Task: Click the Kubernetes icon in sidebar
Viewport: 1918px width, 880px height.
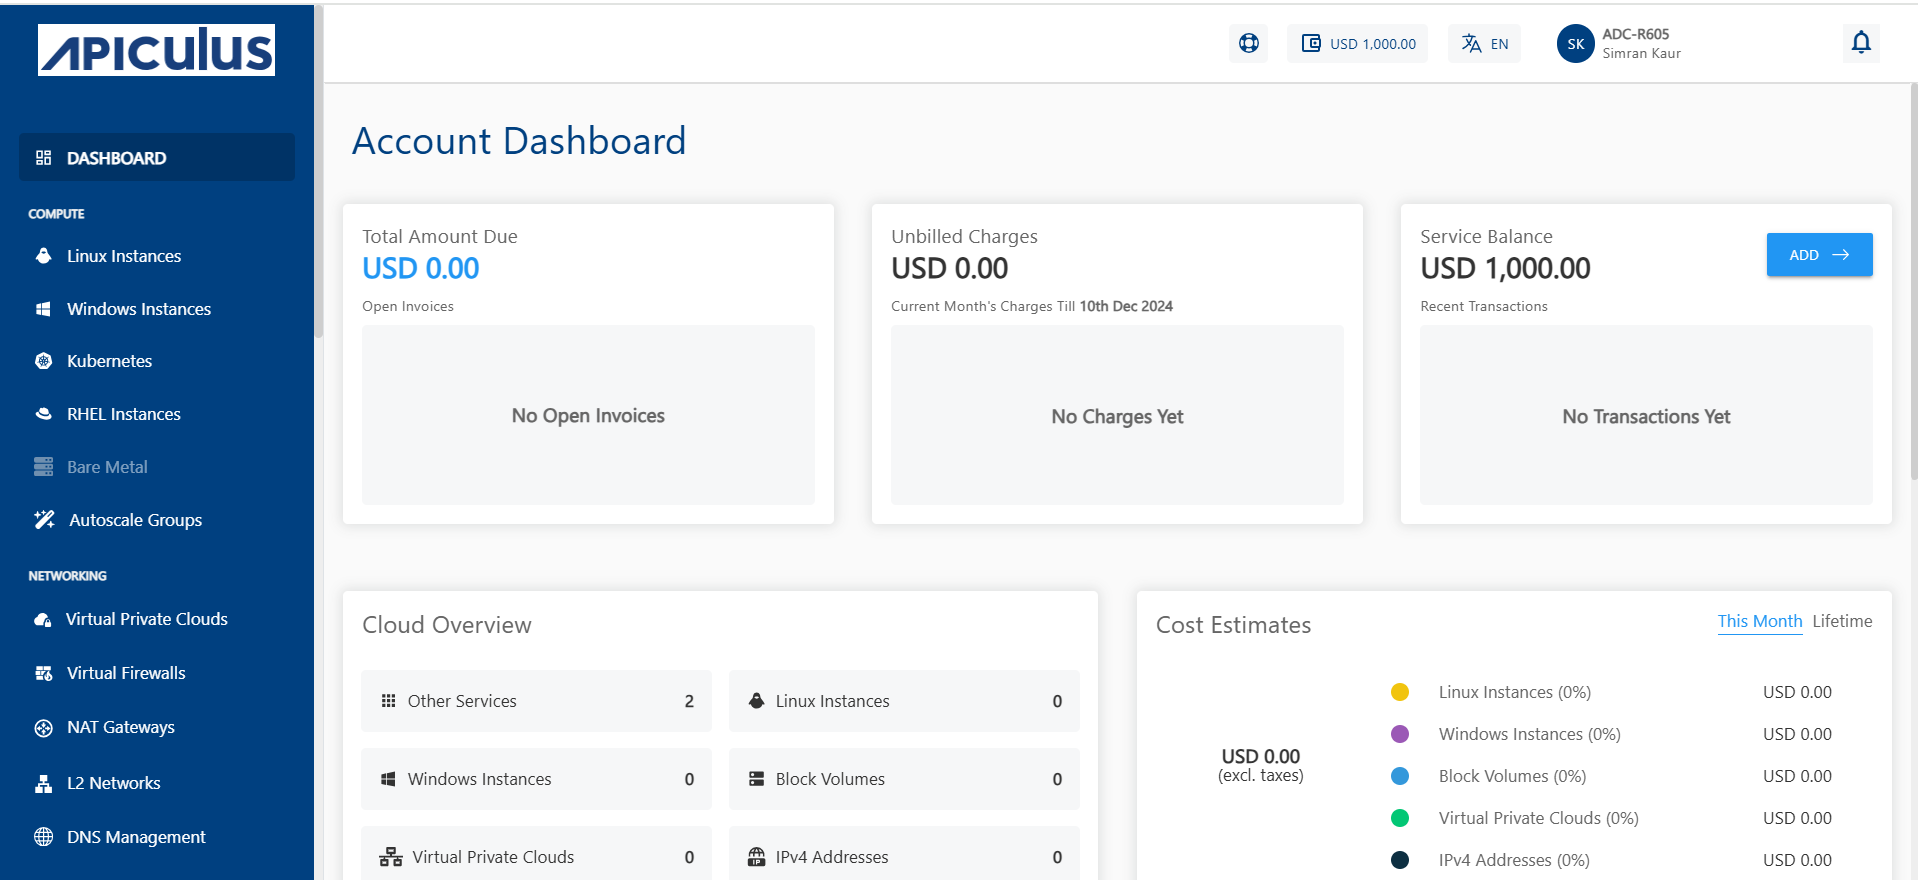Action: pyautogui.click(x=43, y=361)
